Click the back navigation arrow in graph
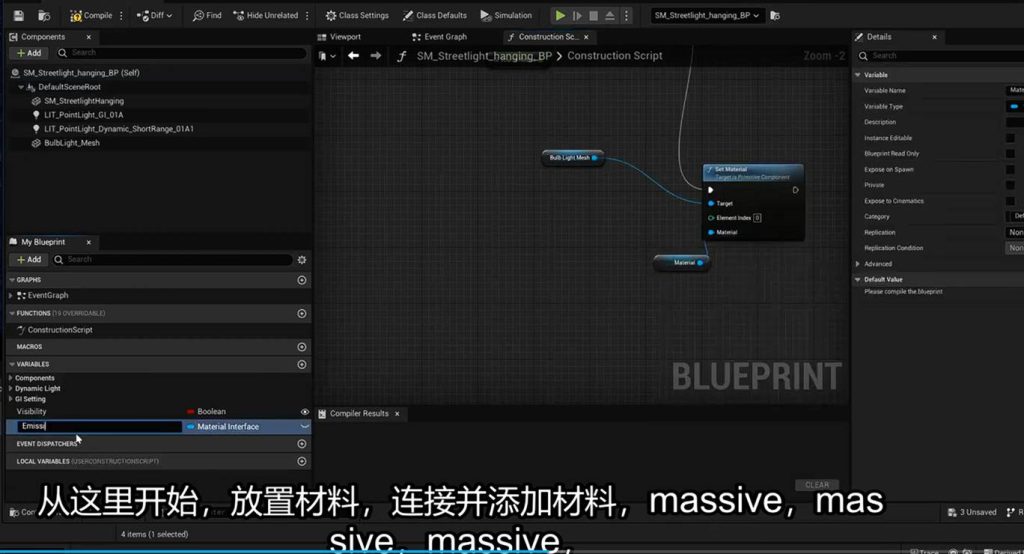 coord(353,56)
